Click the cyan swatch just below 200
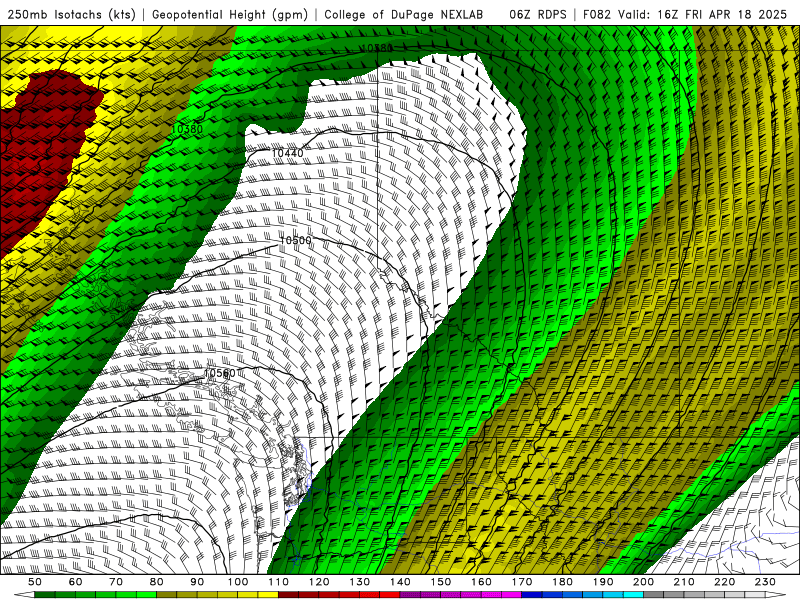Viewport: 800px width, 600px height. pyautogui.click(x=633, y=595)
